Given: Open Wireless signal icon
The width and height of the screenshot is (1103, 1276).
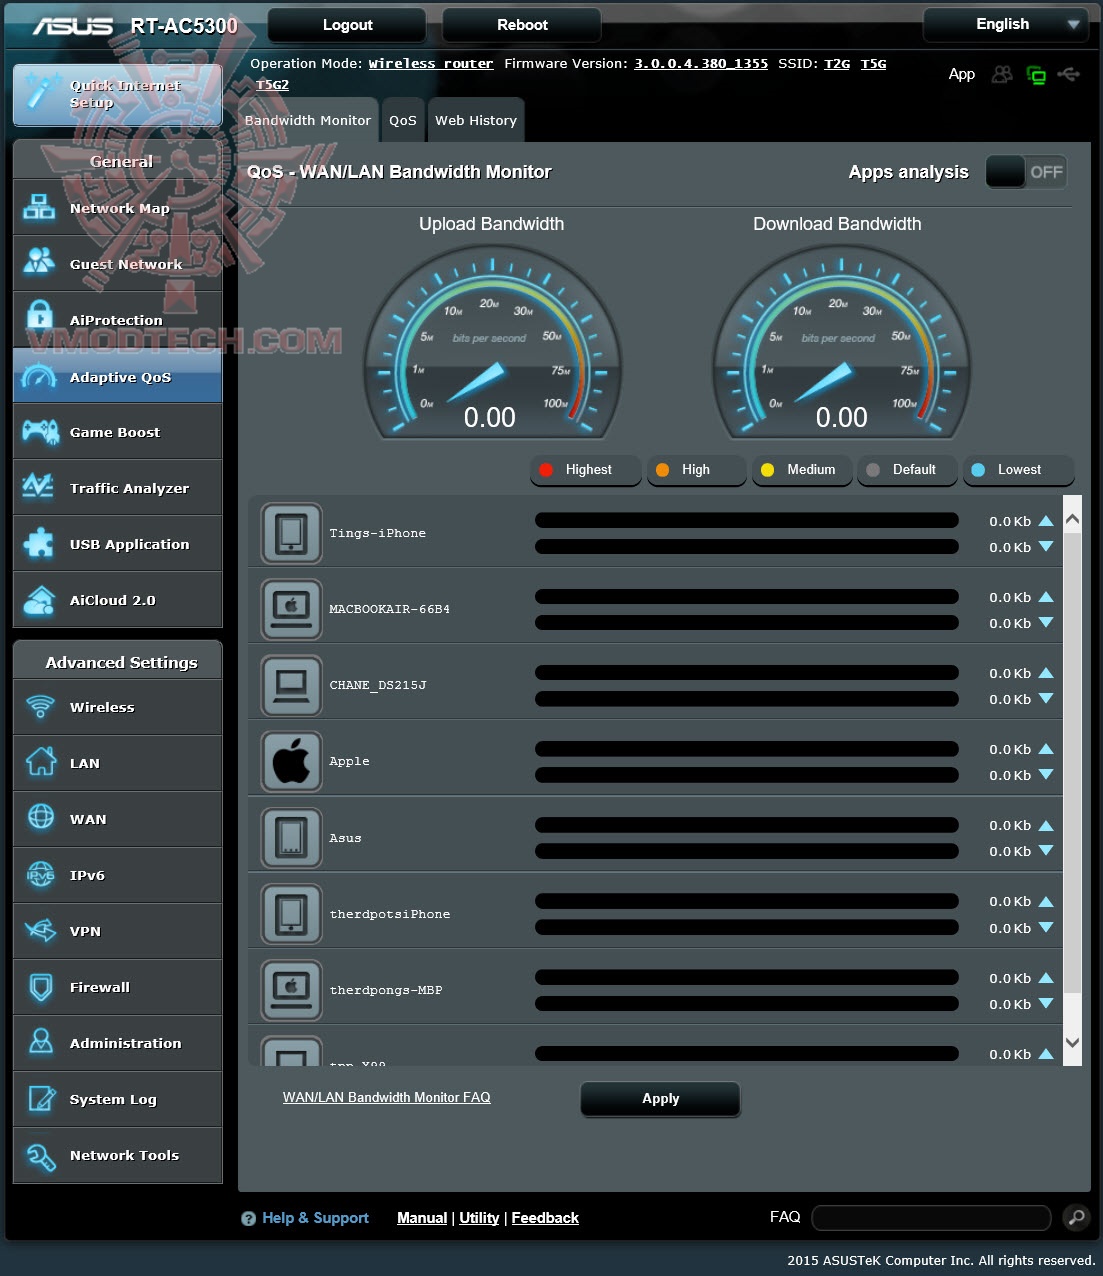Looking at the screenshot, I should point(40,706).
